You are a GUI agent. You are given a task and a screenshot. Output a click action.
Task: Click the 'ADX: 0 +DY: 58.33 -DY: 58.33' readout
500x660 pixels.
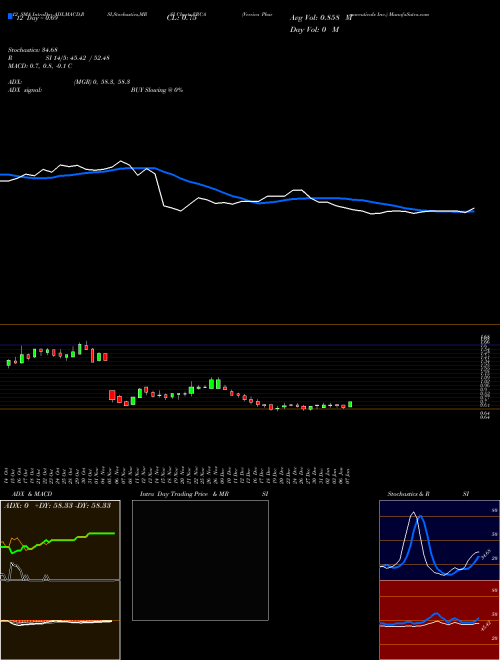57,505
